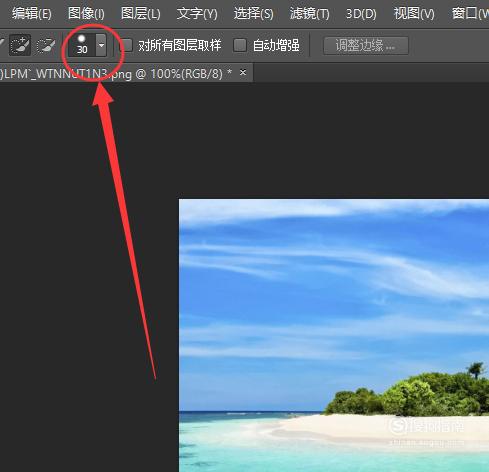Open the 图层(L) menu
The width and height of the screenshot is (489, 472).
pyautogui.click(x=141, y=14)
